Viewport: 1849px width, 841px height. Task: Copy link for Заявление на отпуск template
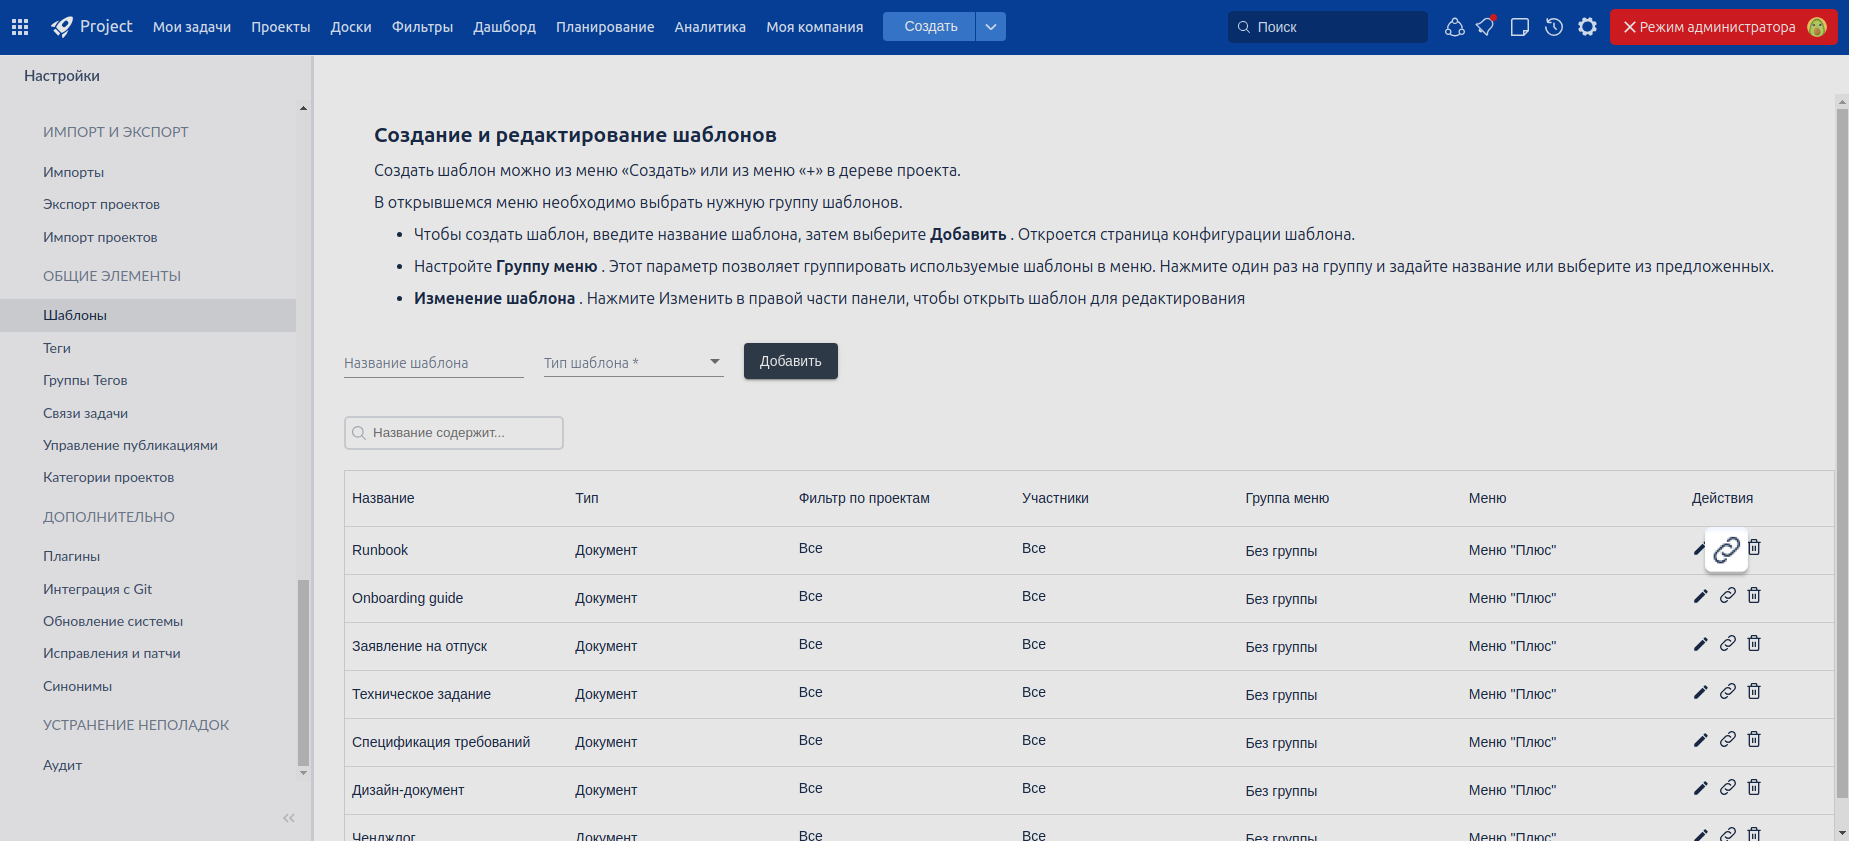pyautogui.click(x=1727, y=644)
